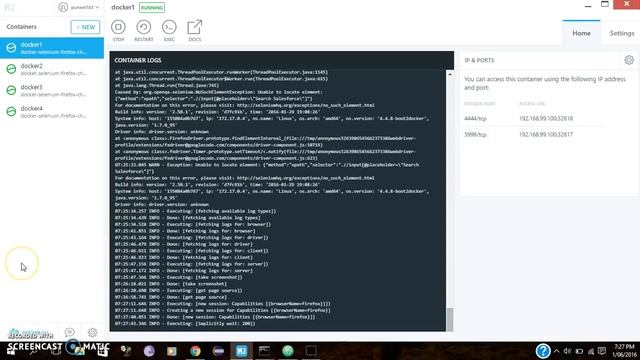Click the Container Logs header

pyautogui.click(x=138, y=60)
